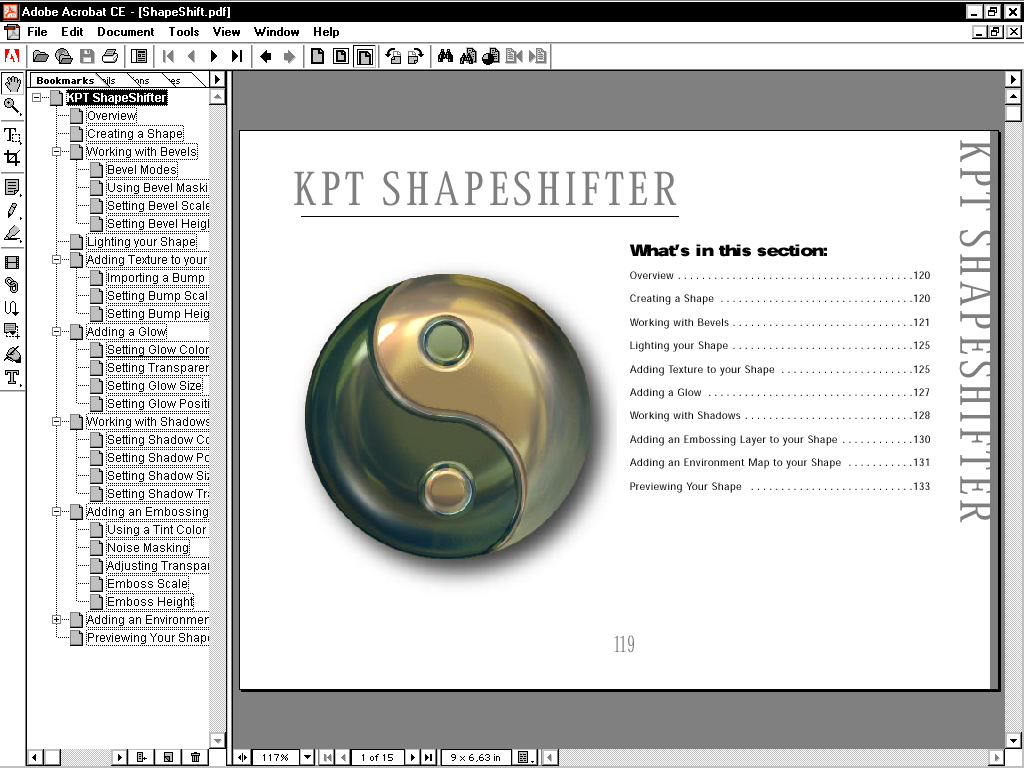Image resolution: width=1024 pixels, height=768 pixels.
Task: Select the TouchUp Text tool
Action: (12, 377)
